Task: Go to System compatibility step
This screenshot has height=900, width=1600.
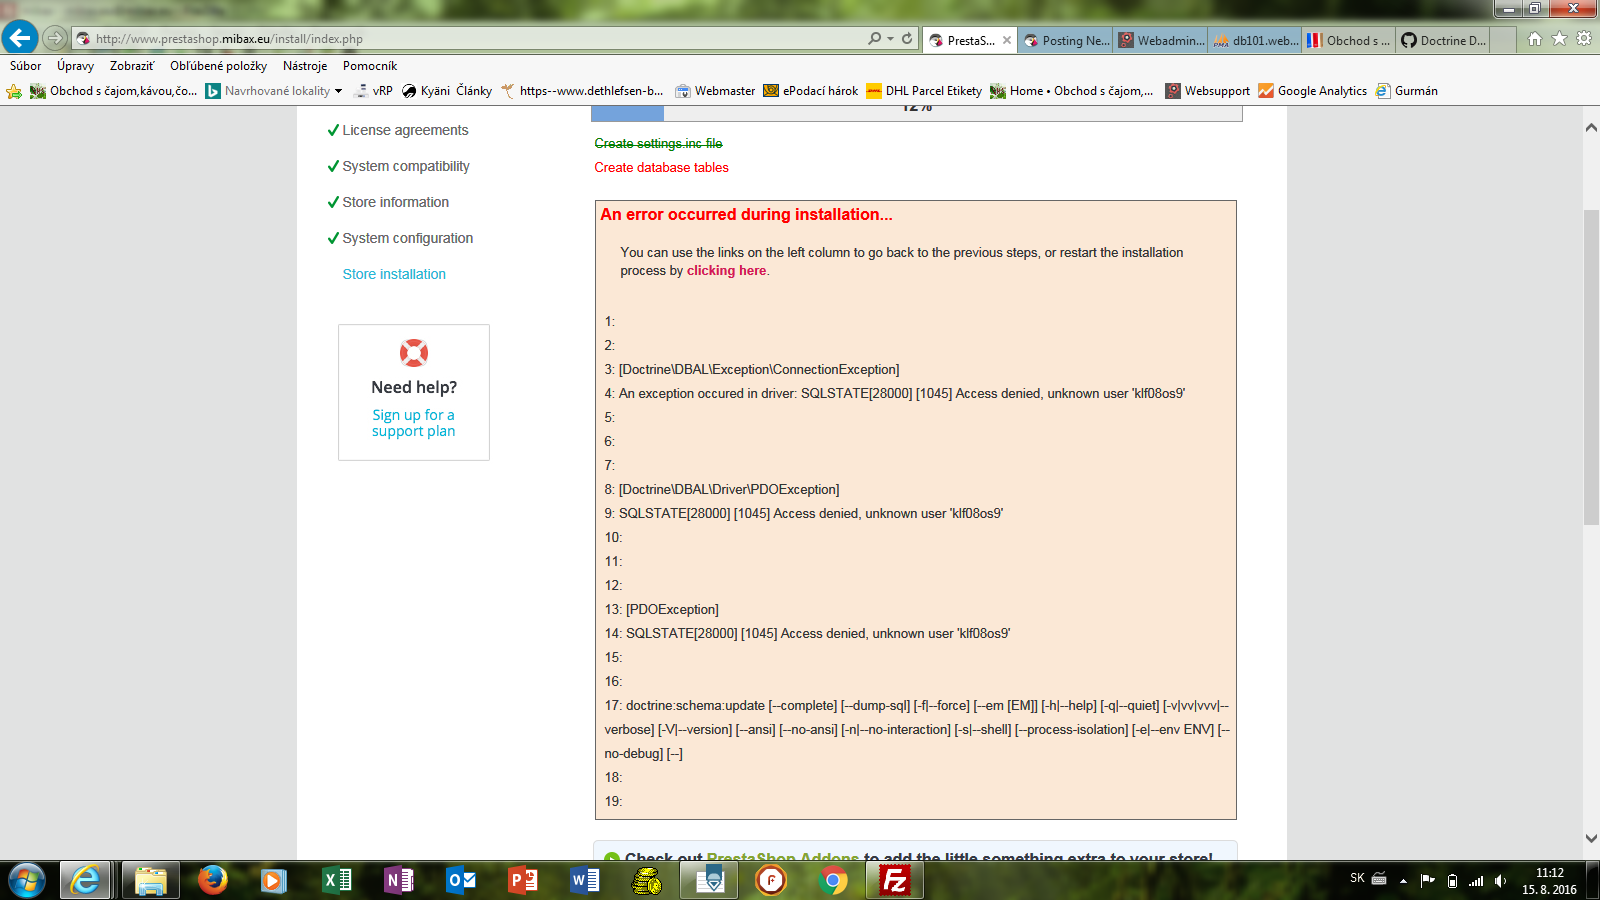Action: point(406,166)
